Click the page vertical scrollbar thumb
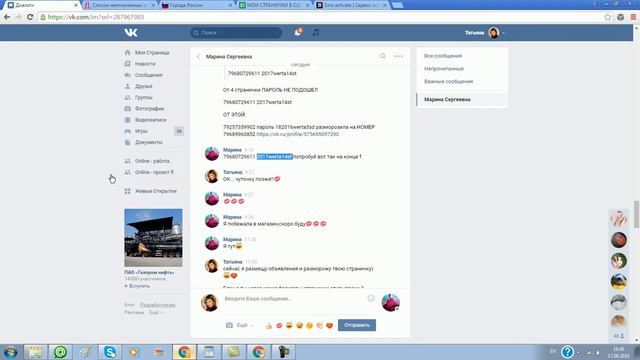 click(x=636, y=214)
